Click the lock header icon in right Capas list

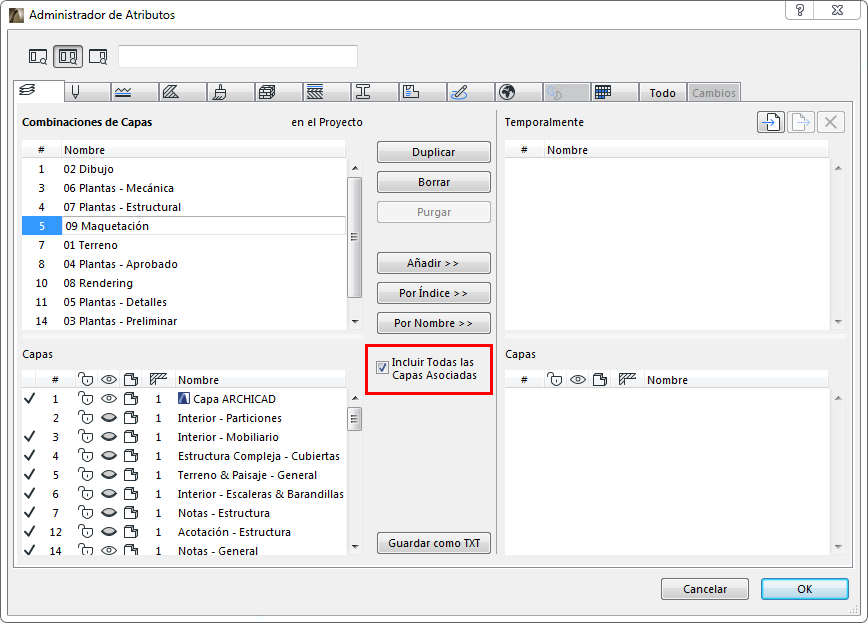point(554,379)
